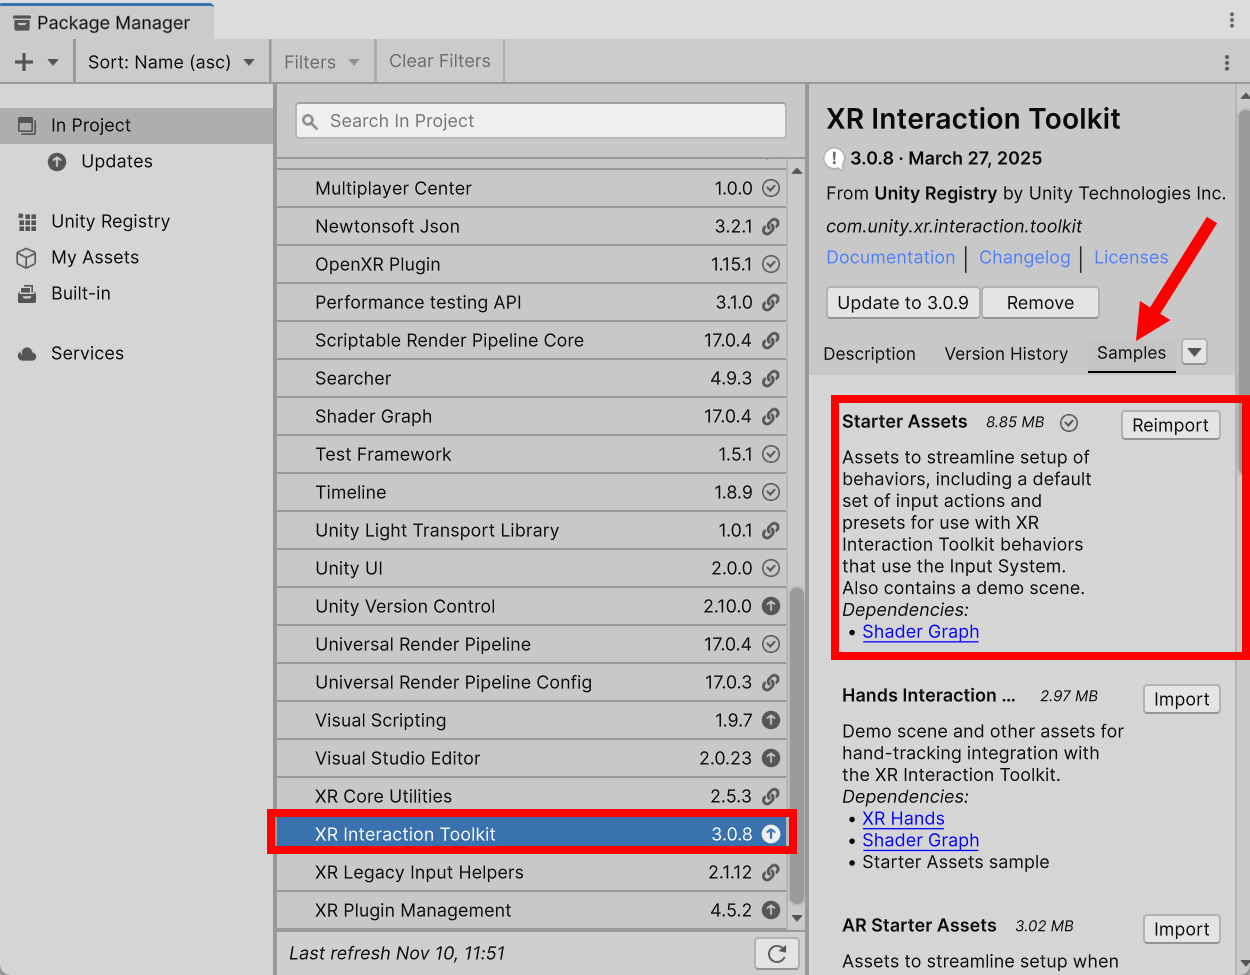Click the Newtonsoft Json dependency link icon
The width and height of the screenshot is (1250, 975).
click(x=771, y=226)
